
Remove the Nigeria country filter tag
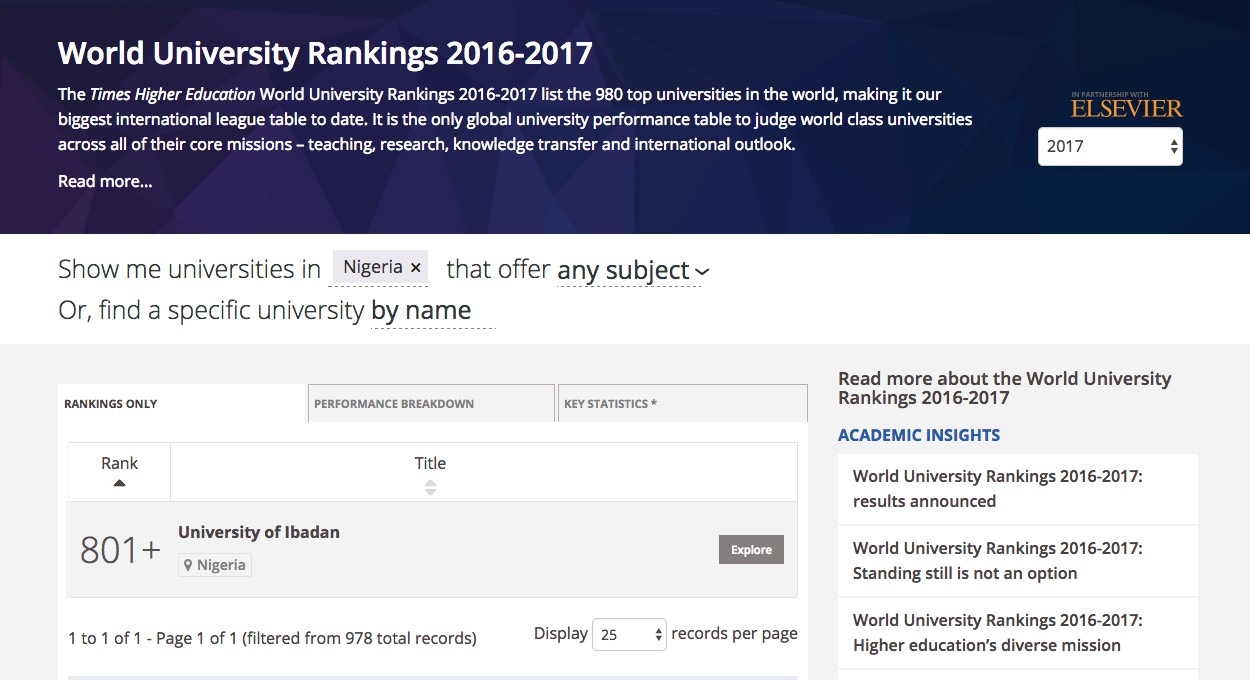pyautogui.click(x=416, y=268)
